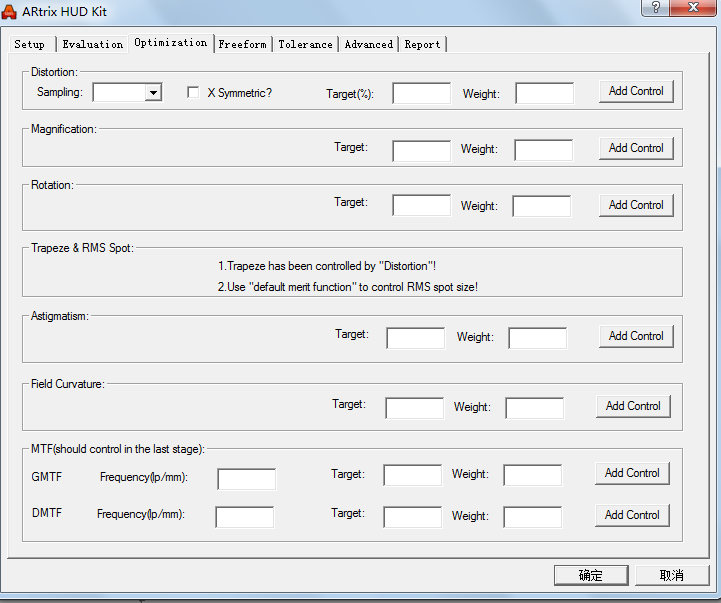
Task: Add Control for Distortion
Action: [636, 91]
